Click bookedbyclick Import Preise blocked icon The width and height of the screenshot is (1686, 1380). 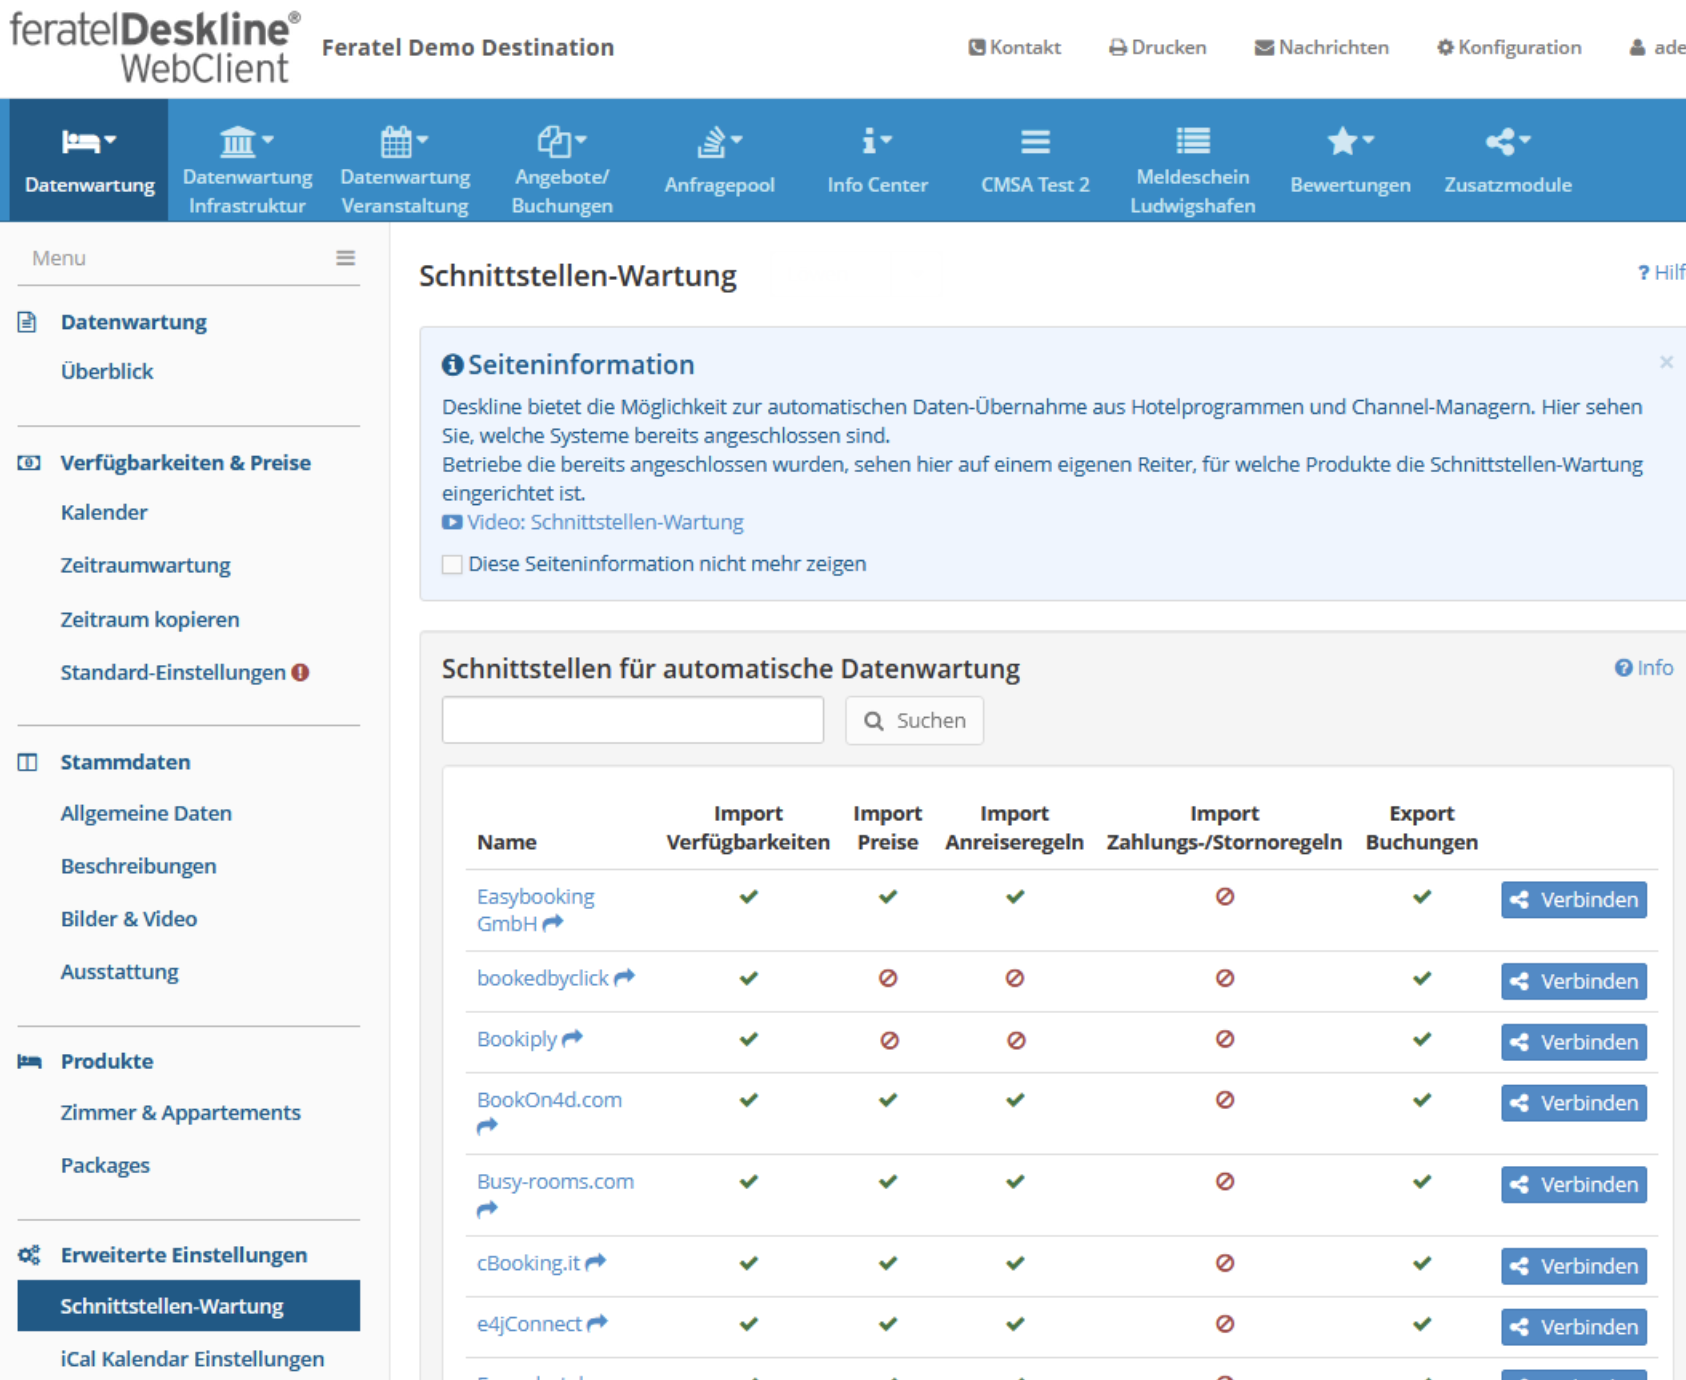coord(888,978)
